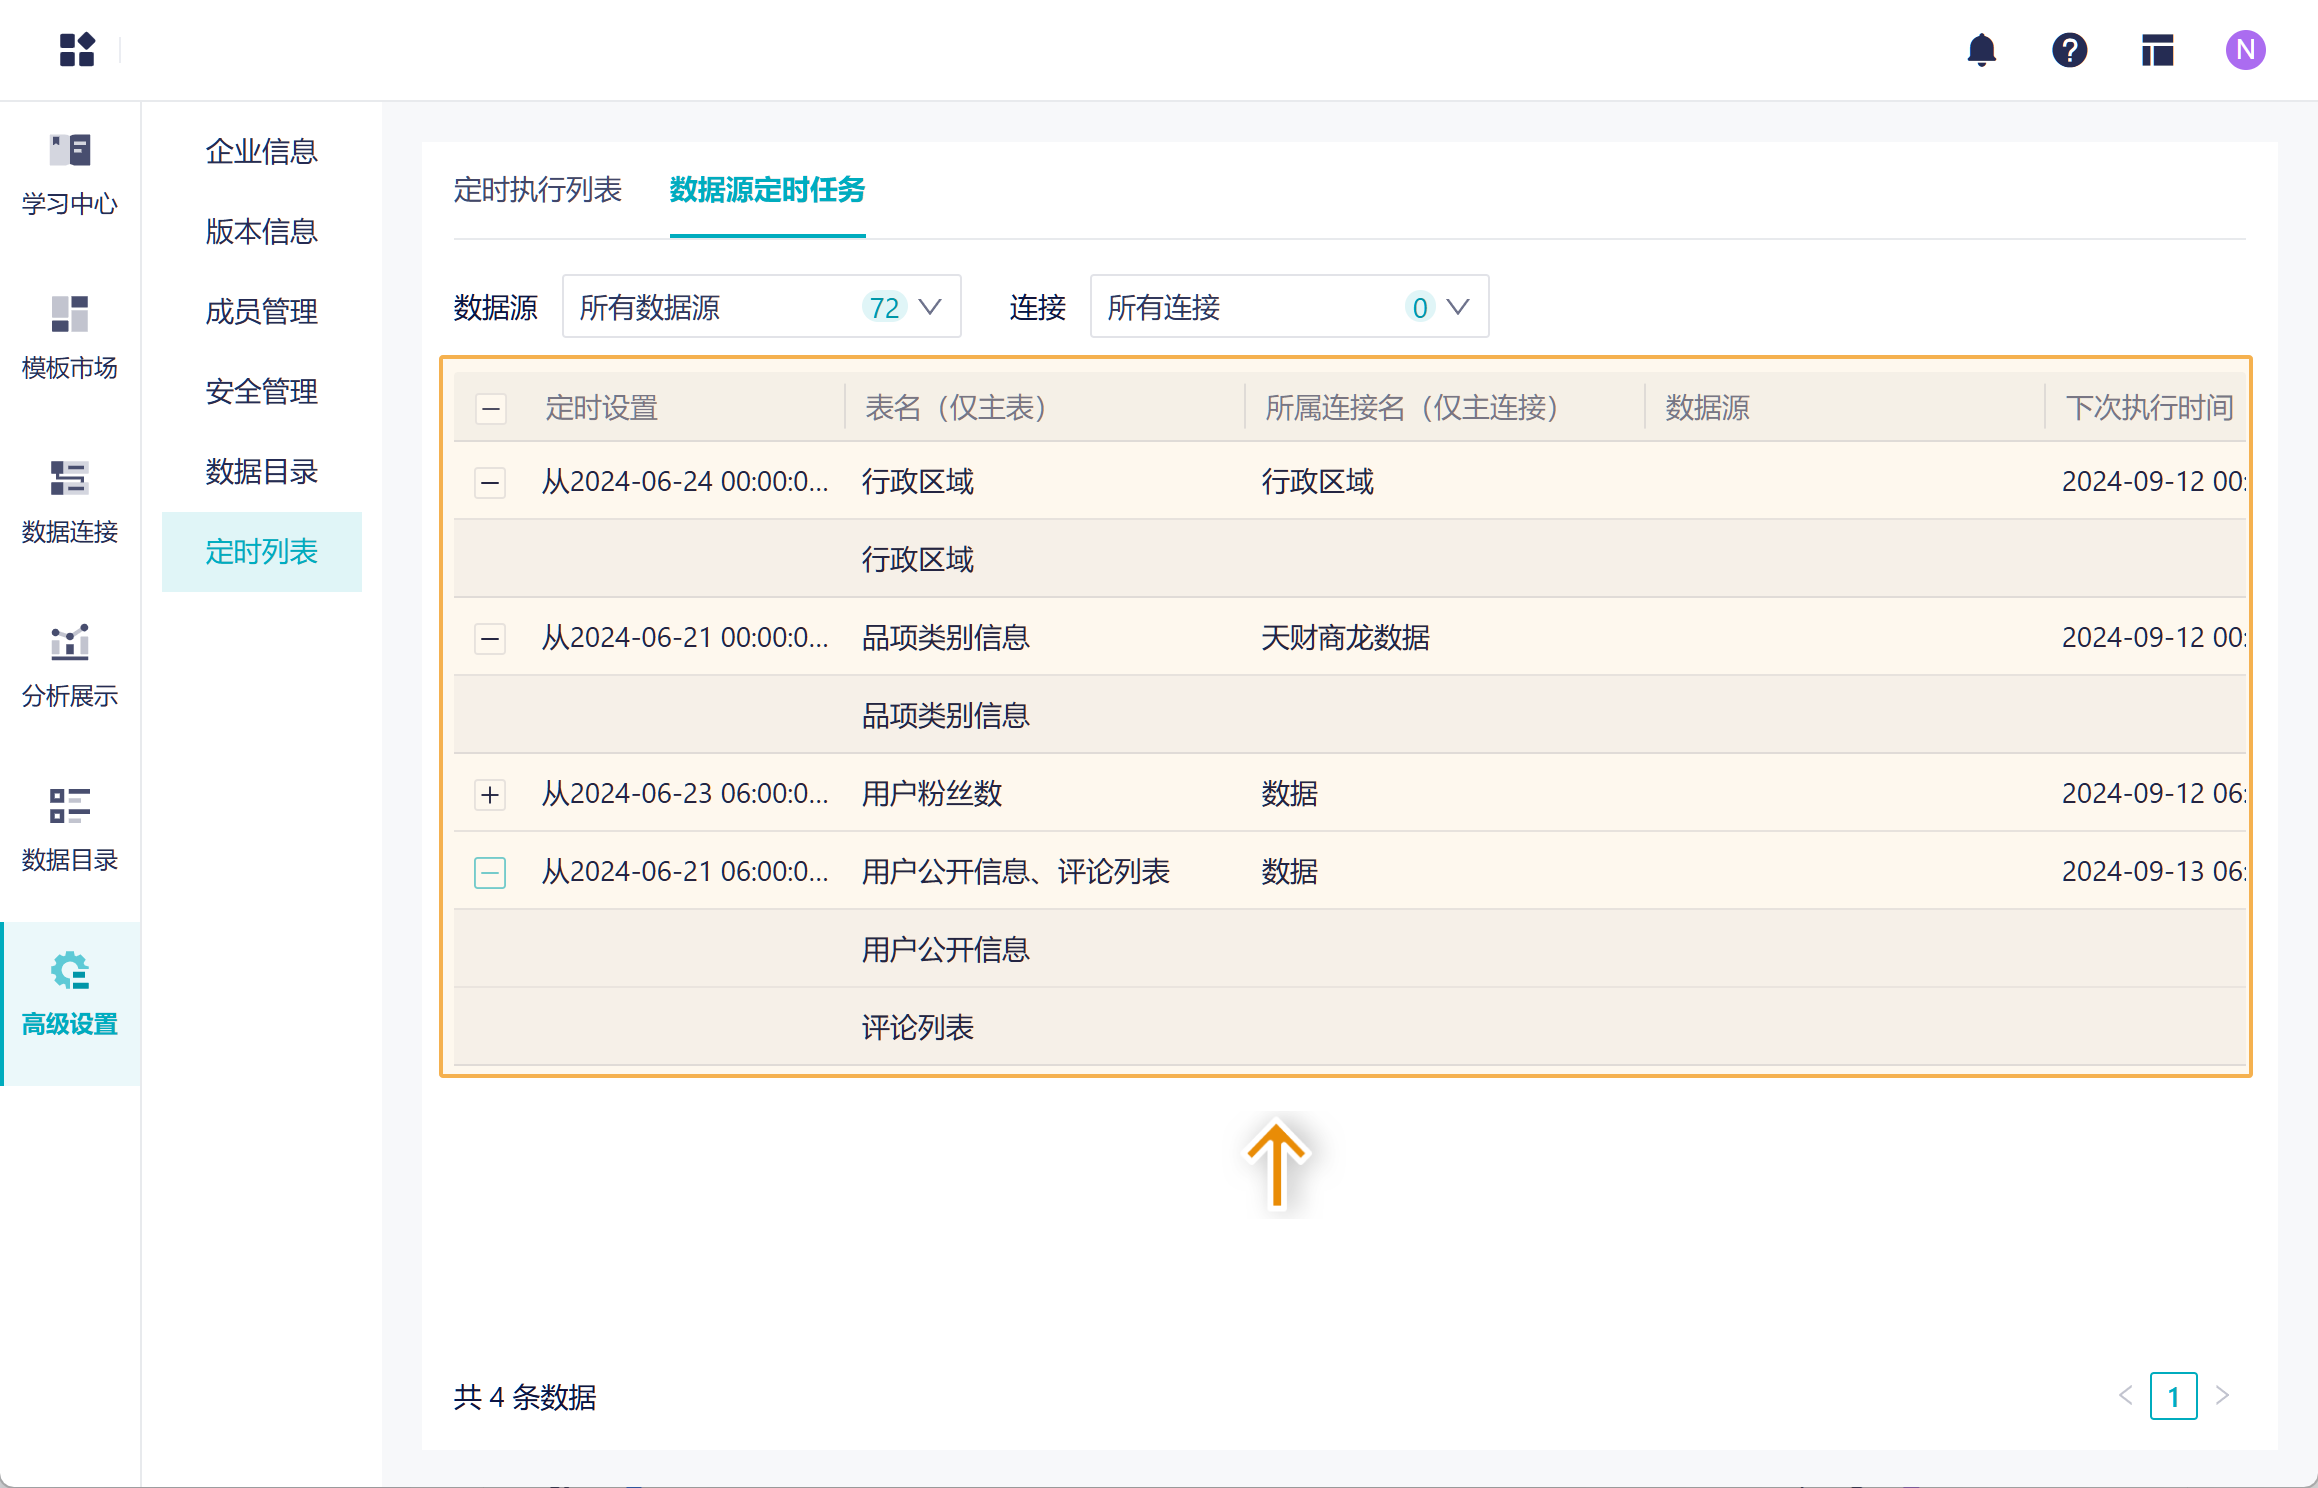Go to 模板市场 in the sidebar

(x=70, y=338)
